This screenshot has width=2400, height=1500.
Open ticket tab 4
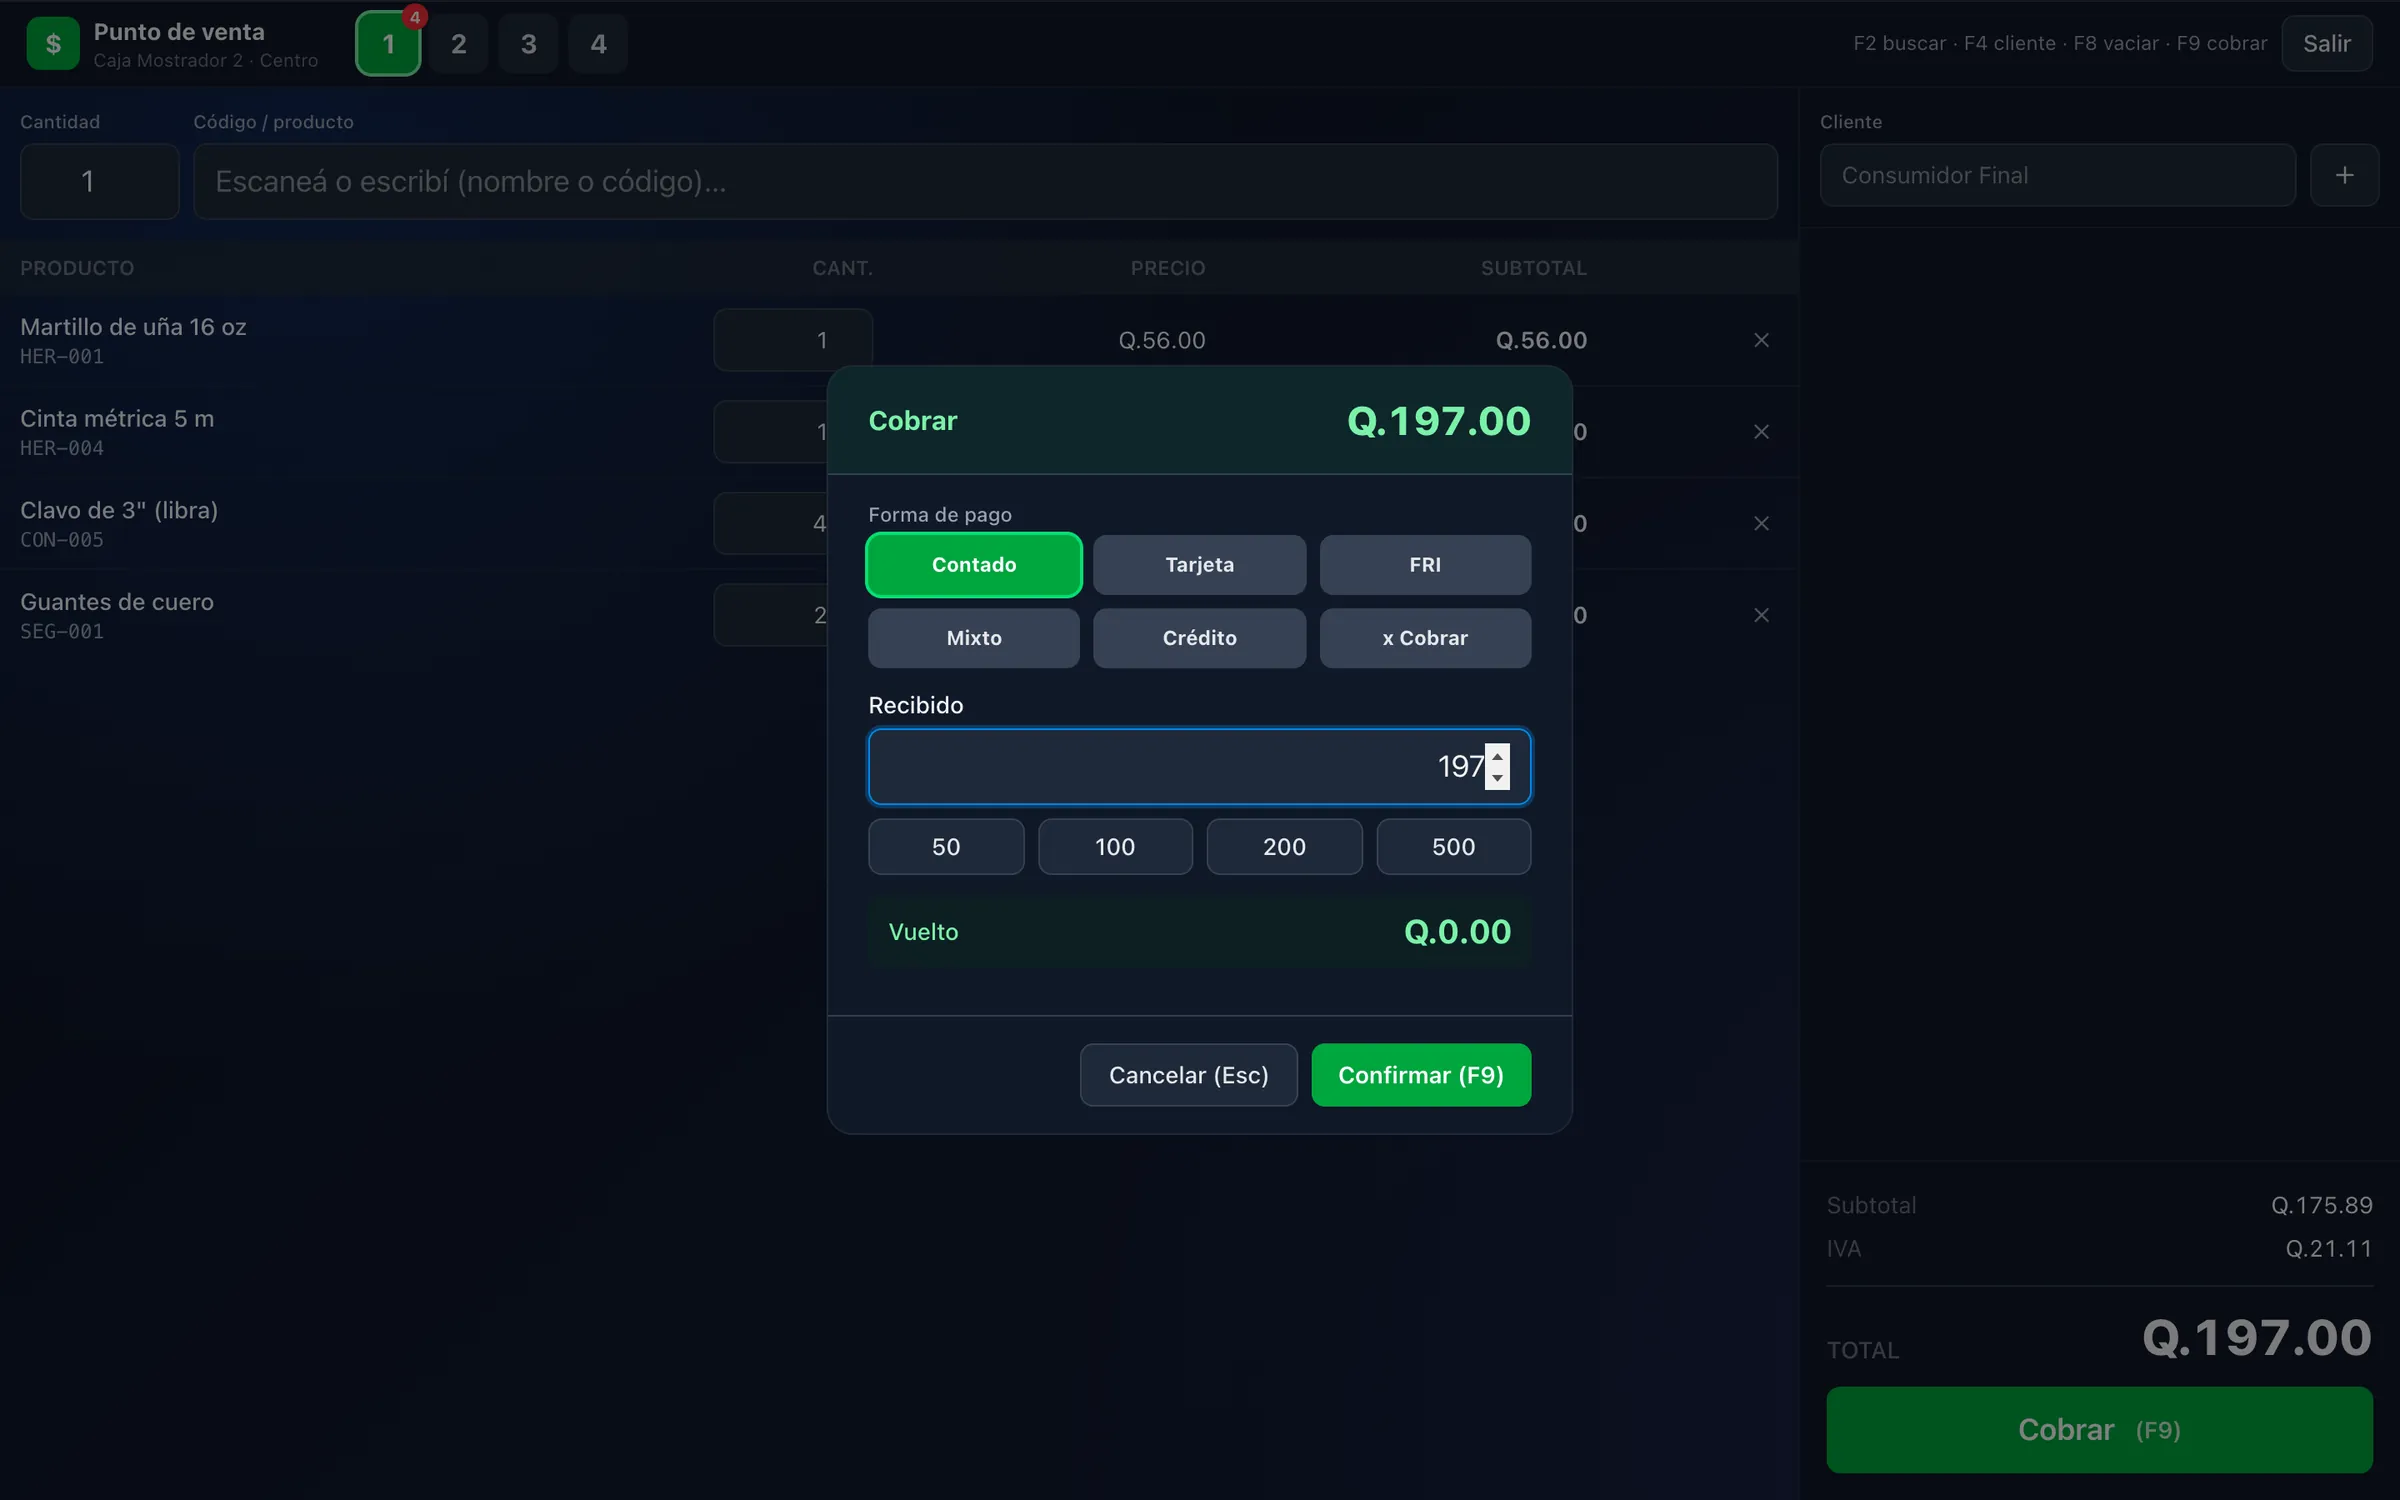[x=598, y=44]
